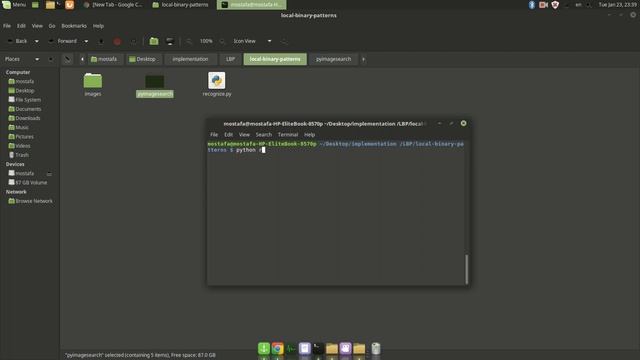Viewport: 640px width, 360px height.
Task: Select the LBP breadcrumb button
Action: click(x=230, y=59)
